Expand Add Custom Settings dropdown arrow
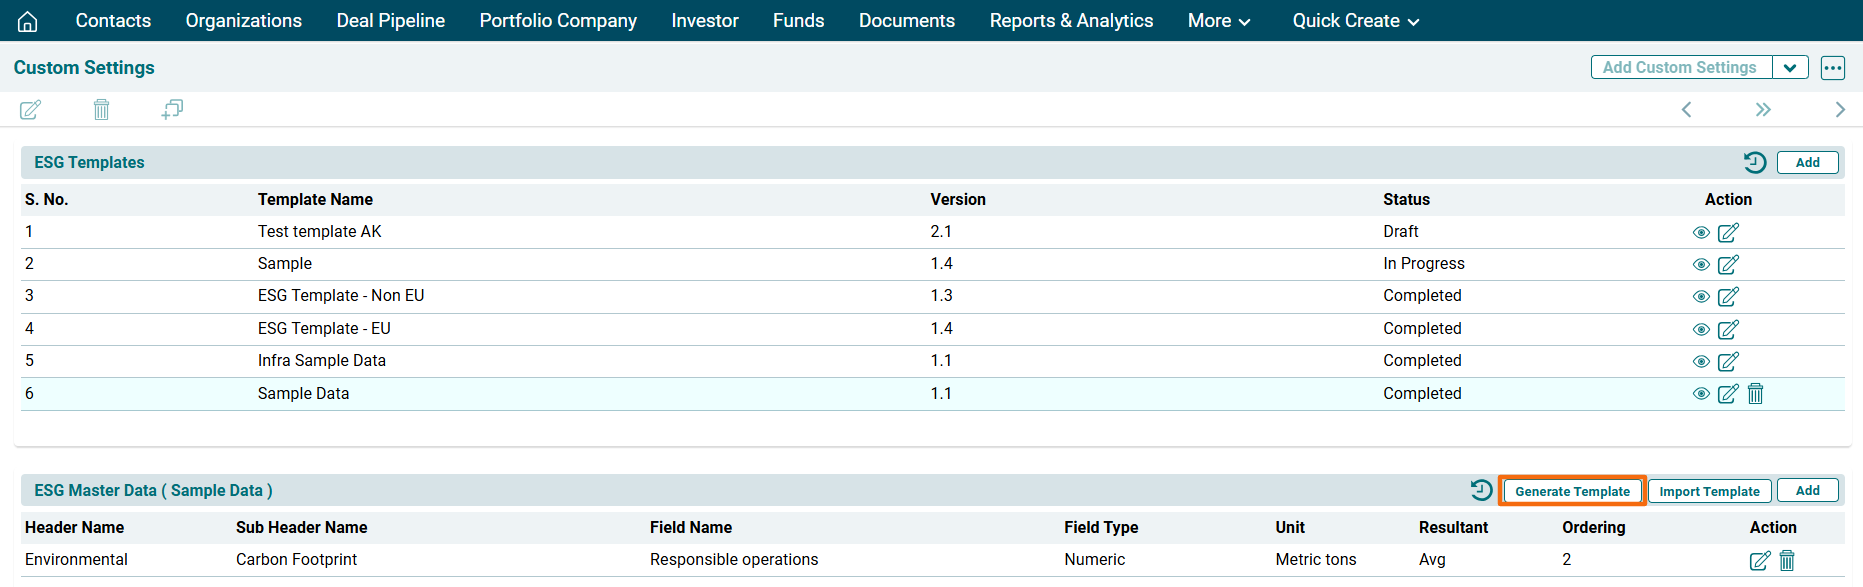Screen dimensions: 1863x587 point(1789,68)
